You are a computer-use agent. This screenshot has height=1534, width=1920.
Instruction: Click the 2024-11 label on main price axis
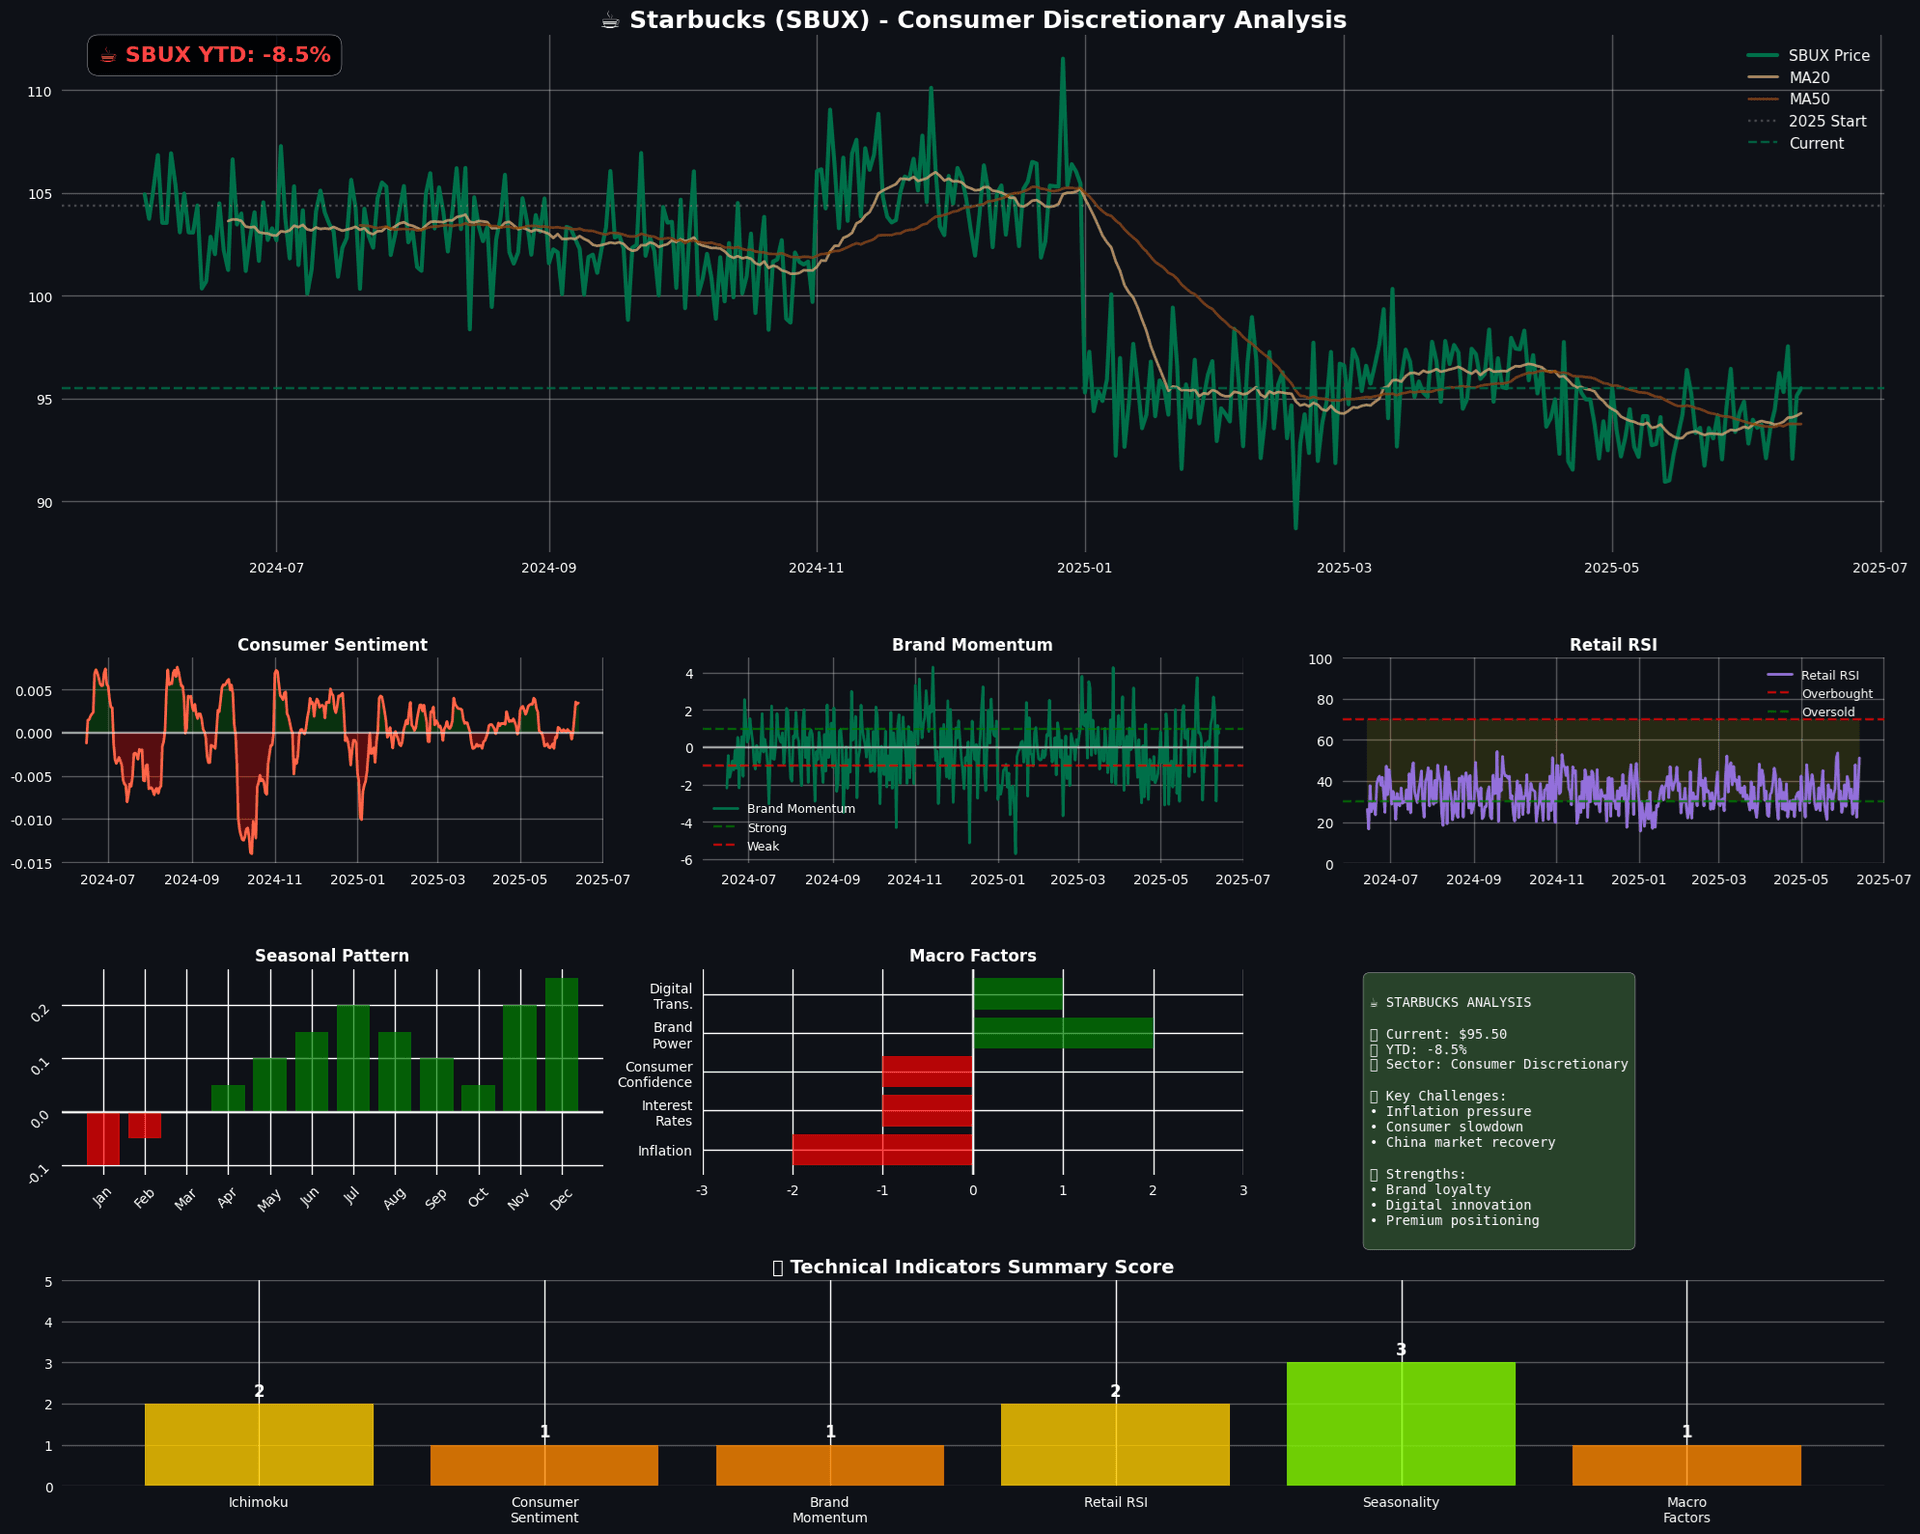(x=816, y=568)
